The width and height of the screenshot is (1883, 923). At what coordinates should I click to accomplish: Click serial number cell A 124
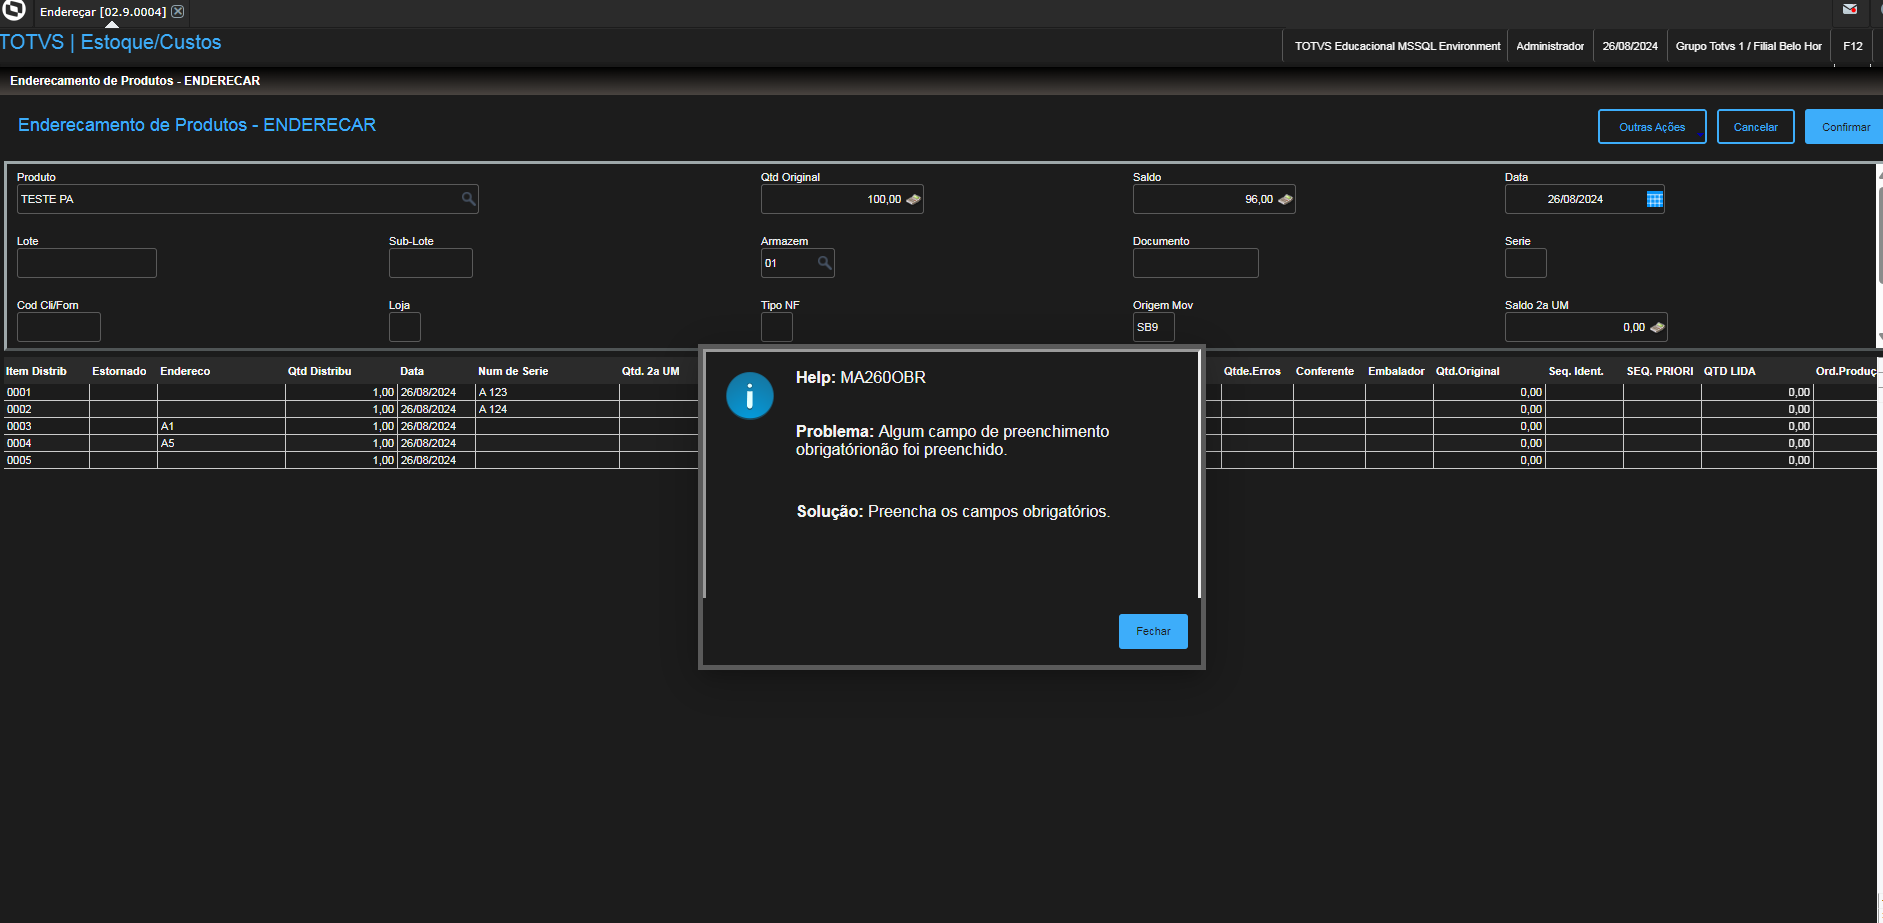coord(547,409)
